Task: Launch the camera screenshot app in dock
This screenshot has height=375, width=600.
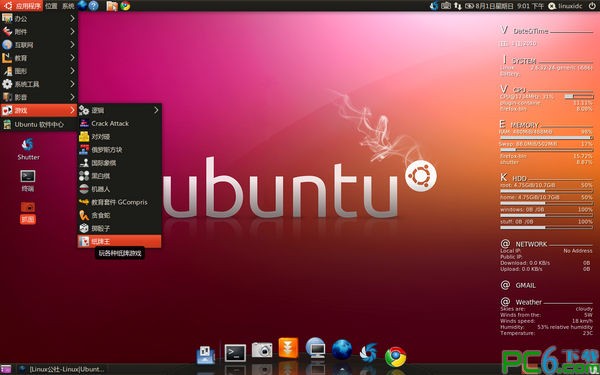Action: coord(262,350)
